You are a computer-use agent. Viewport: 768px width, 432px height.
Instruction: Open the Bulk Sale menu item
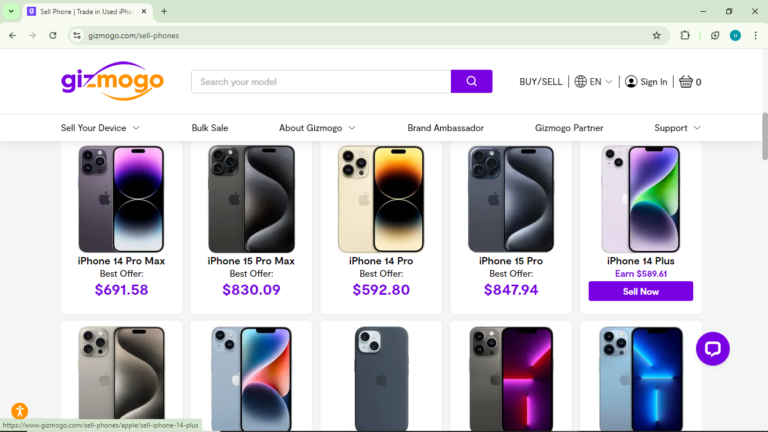coord(210,128)
